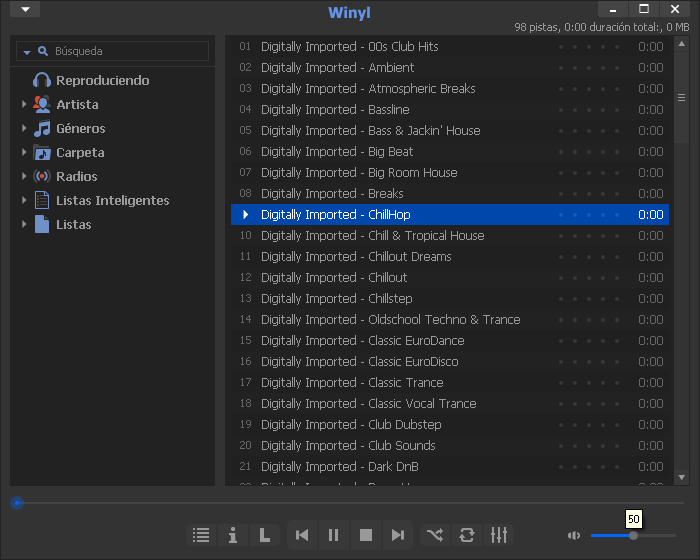Viewport: 700px width, 560px height.
Task: Click the magnifier search icon
Action: (x=43, y=51)
